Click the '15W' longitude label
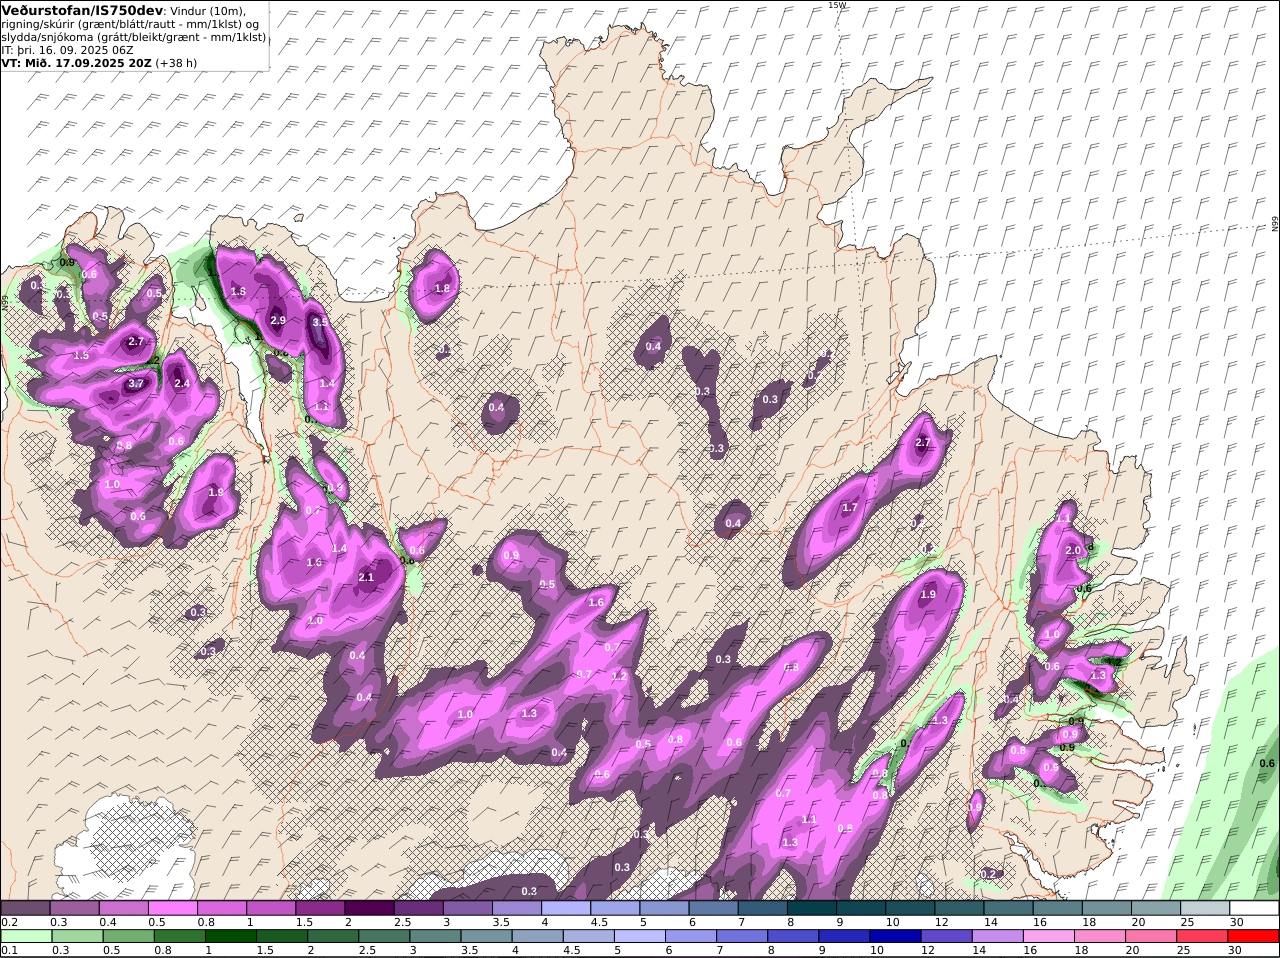This screenshot has width=1280, height=958. (x=837, y=5)
